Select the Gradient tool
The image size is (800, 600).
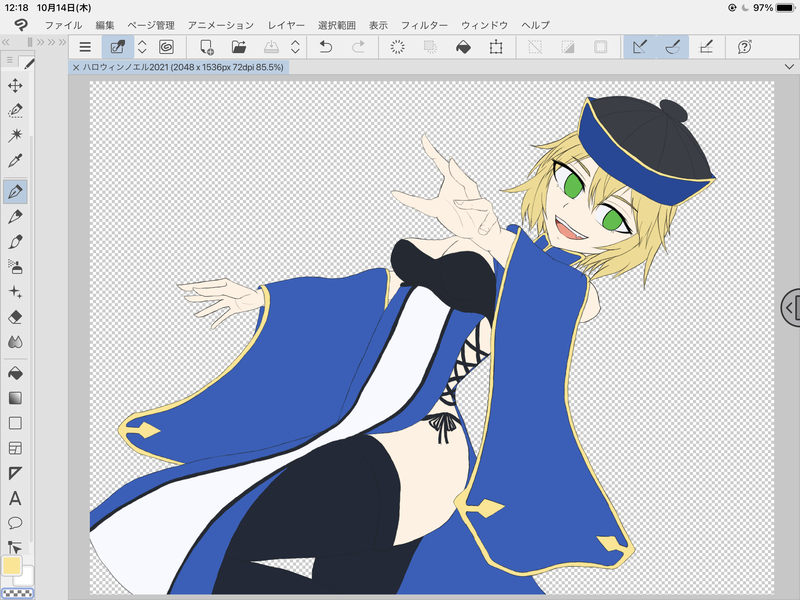[x=15, y=398]
